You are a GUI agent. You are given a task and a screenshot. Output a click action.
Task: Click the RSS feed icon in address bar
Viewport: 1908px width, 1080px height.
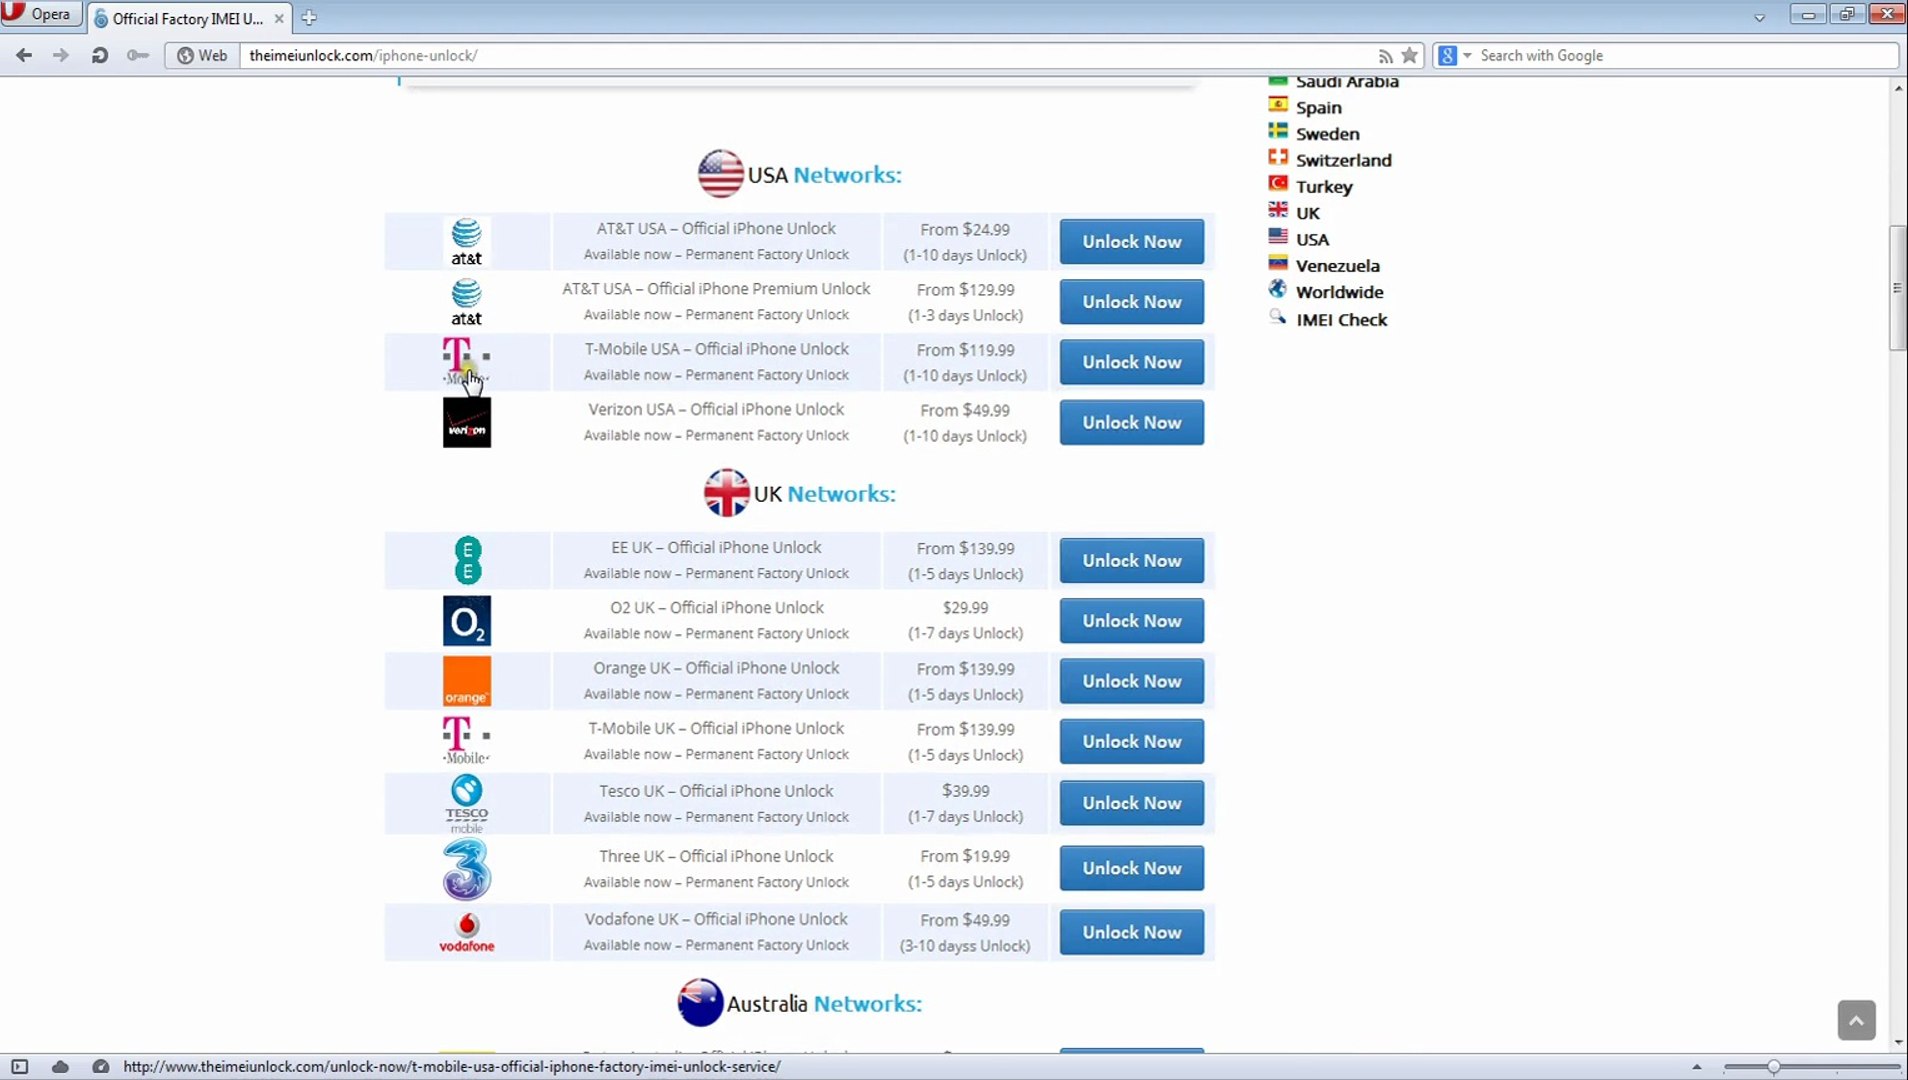(x=1385, y=56)
